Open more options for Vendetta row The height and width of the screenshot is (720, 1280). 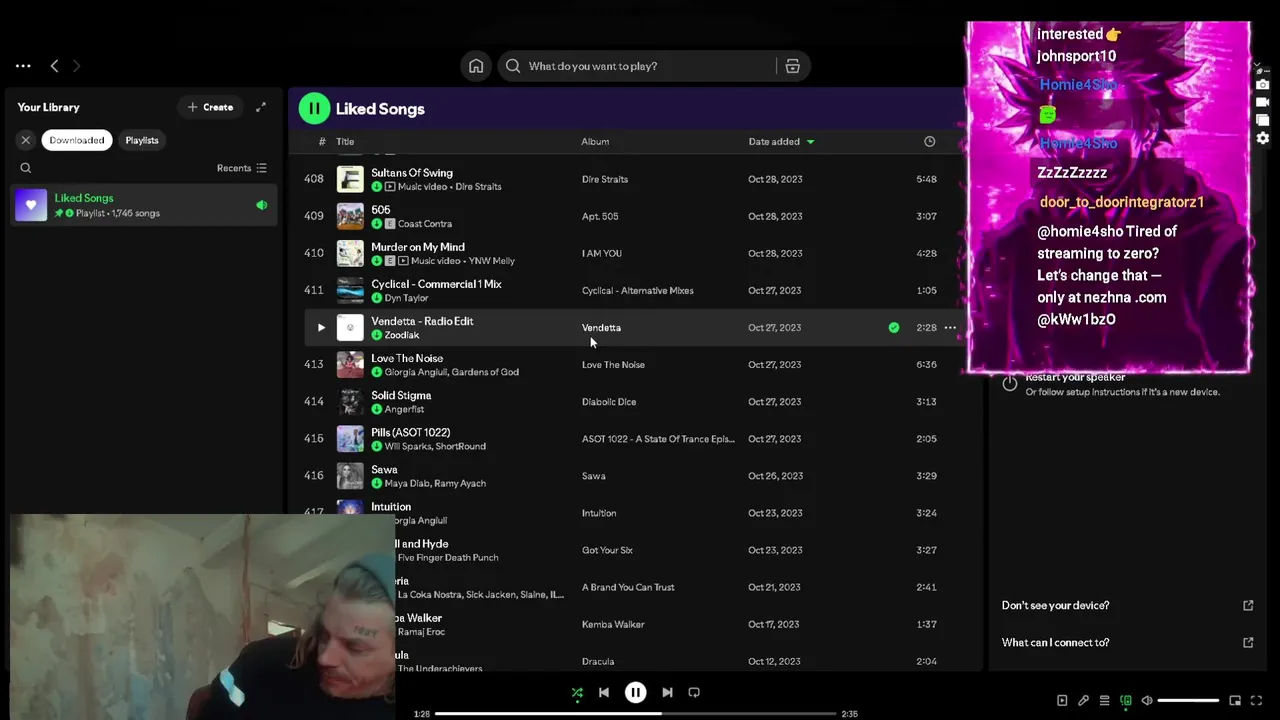(950, 327)
